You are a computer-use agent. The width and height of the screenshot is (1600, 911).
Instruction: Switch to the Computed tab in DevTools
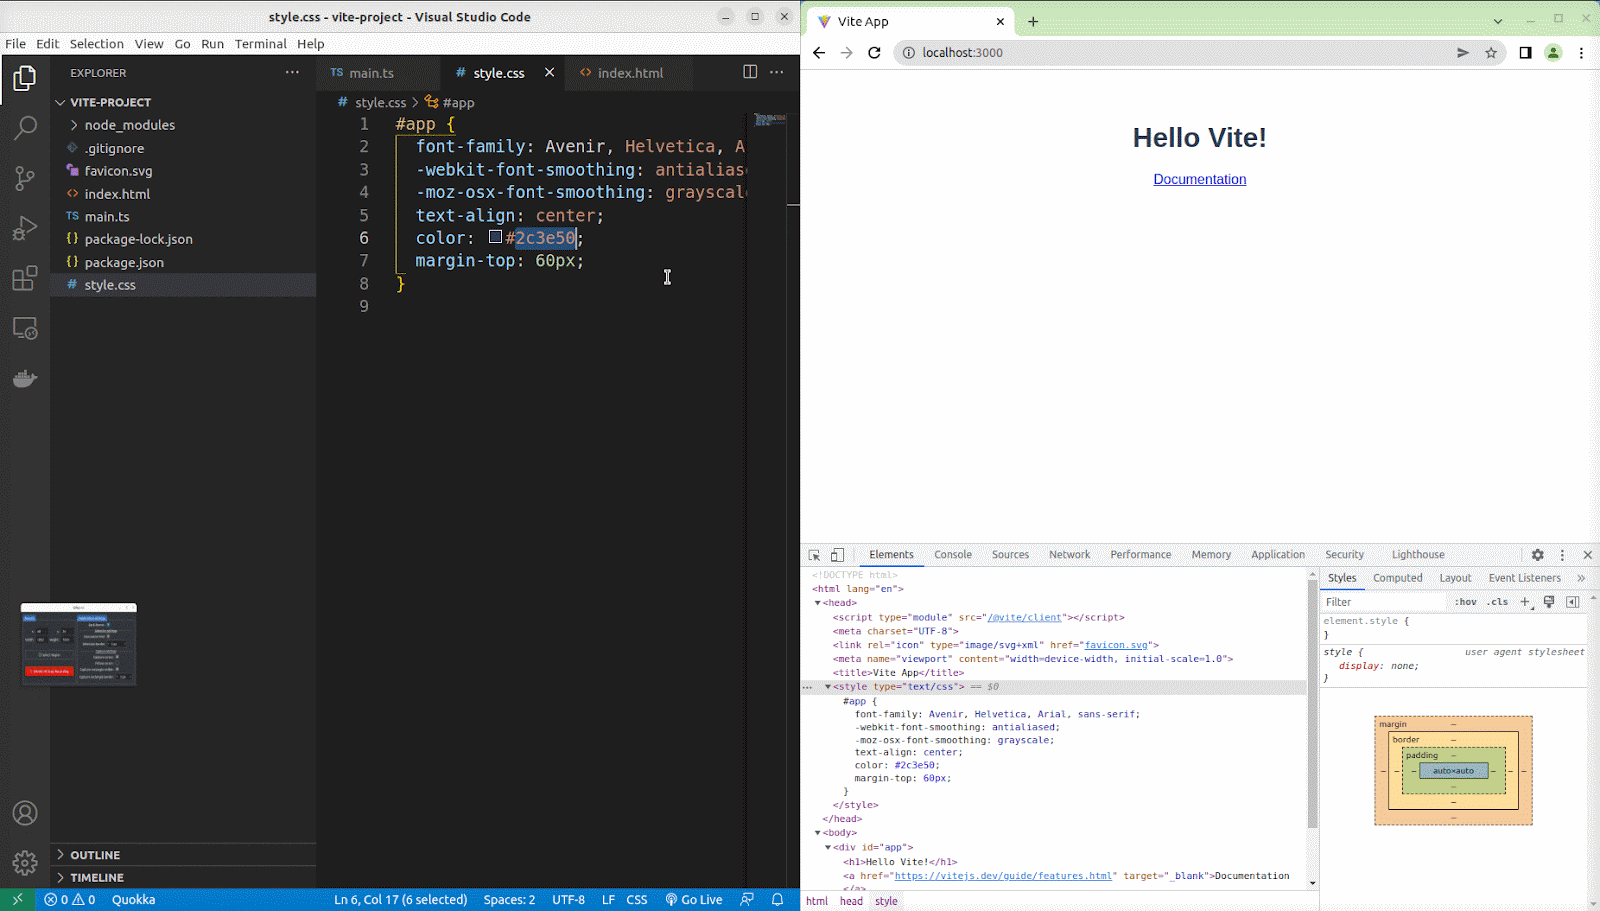1397,578
